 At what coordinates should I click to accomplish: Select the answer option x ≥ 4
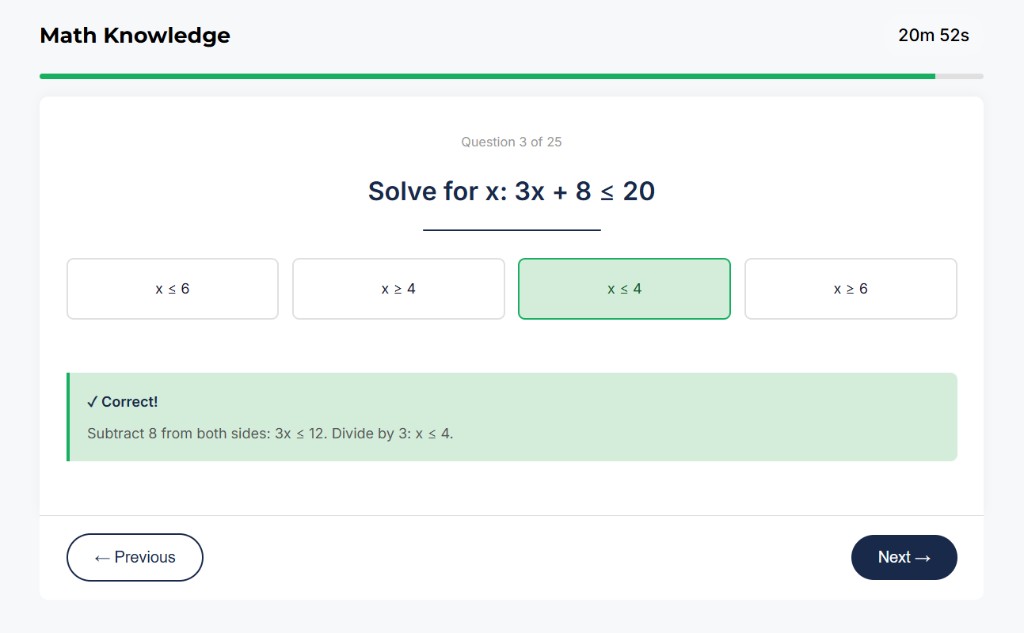tap(398, 288)
